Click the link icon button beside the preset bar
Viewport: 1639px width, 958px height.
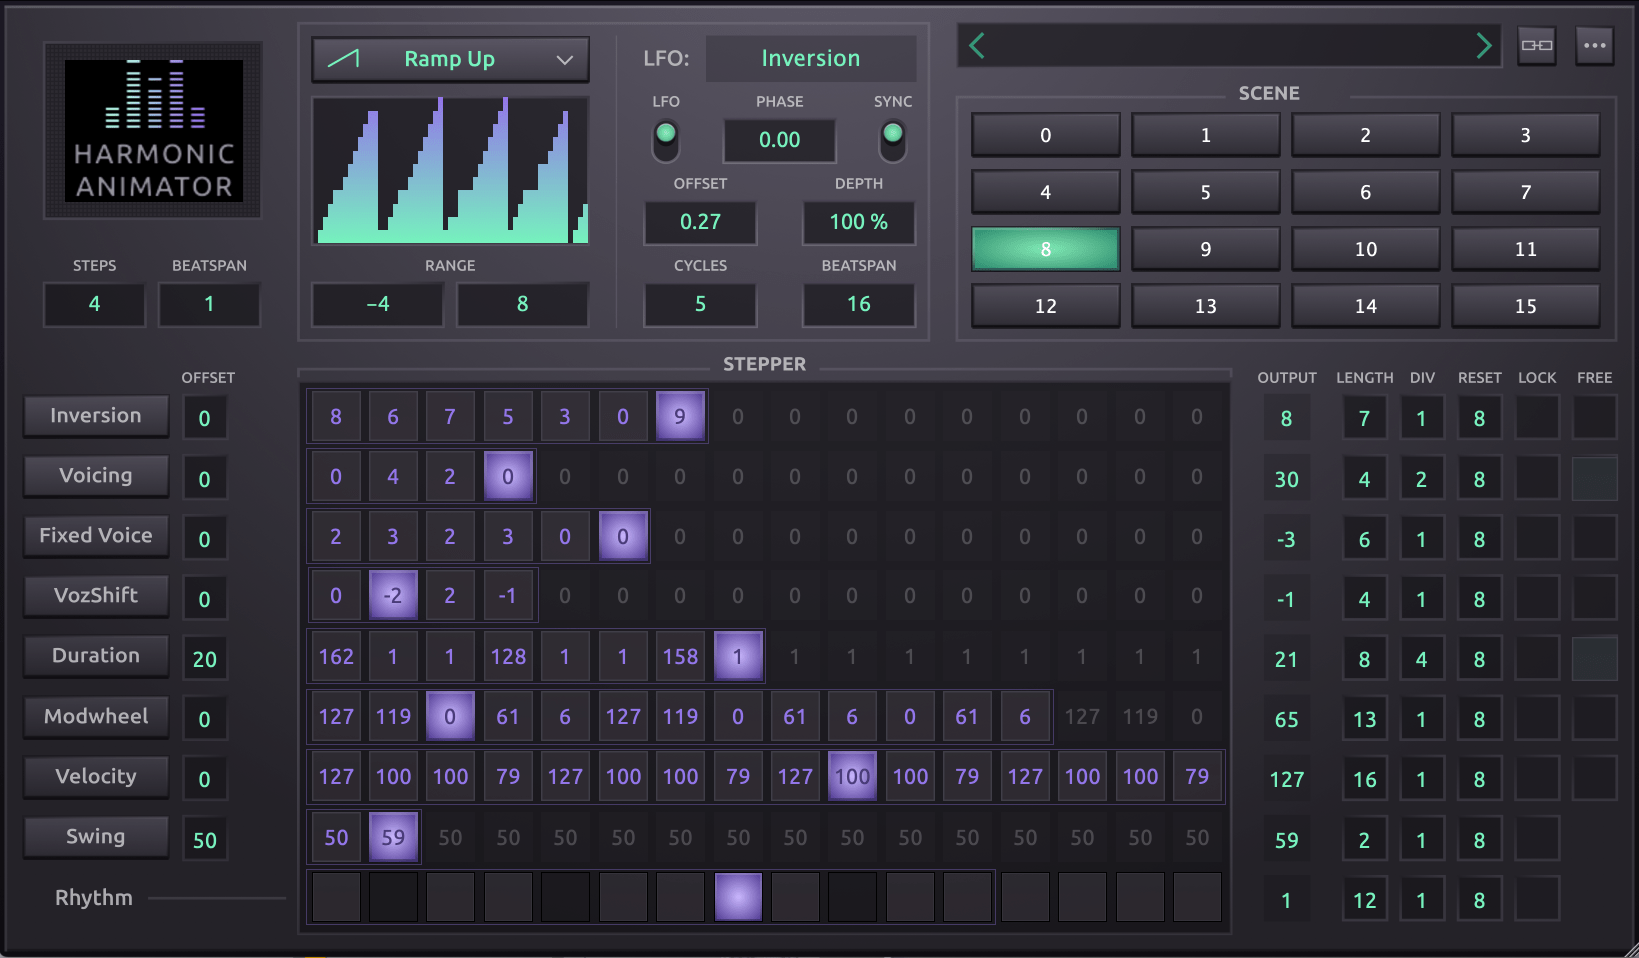pos(1537,46)
